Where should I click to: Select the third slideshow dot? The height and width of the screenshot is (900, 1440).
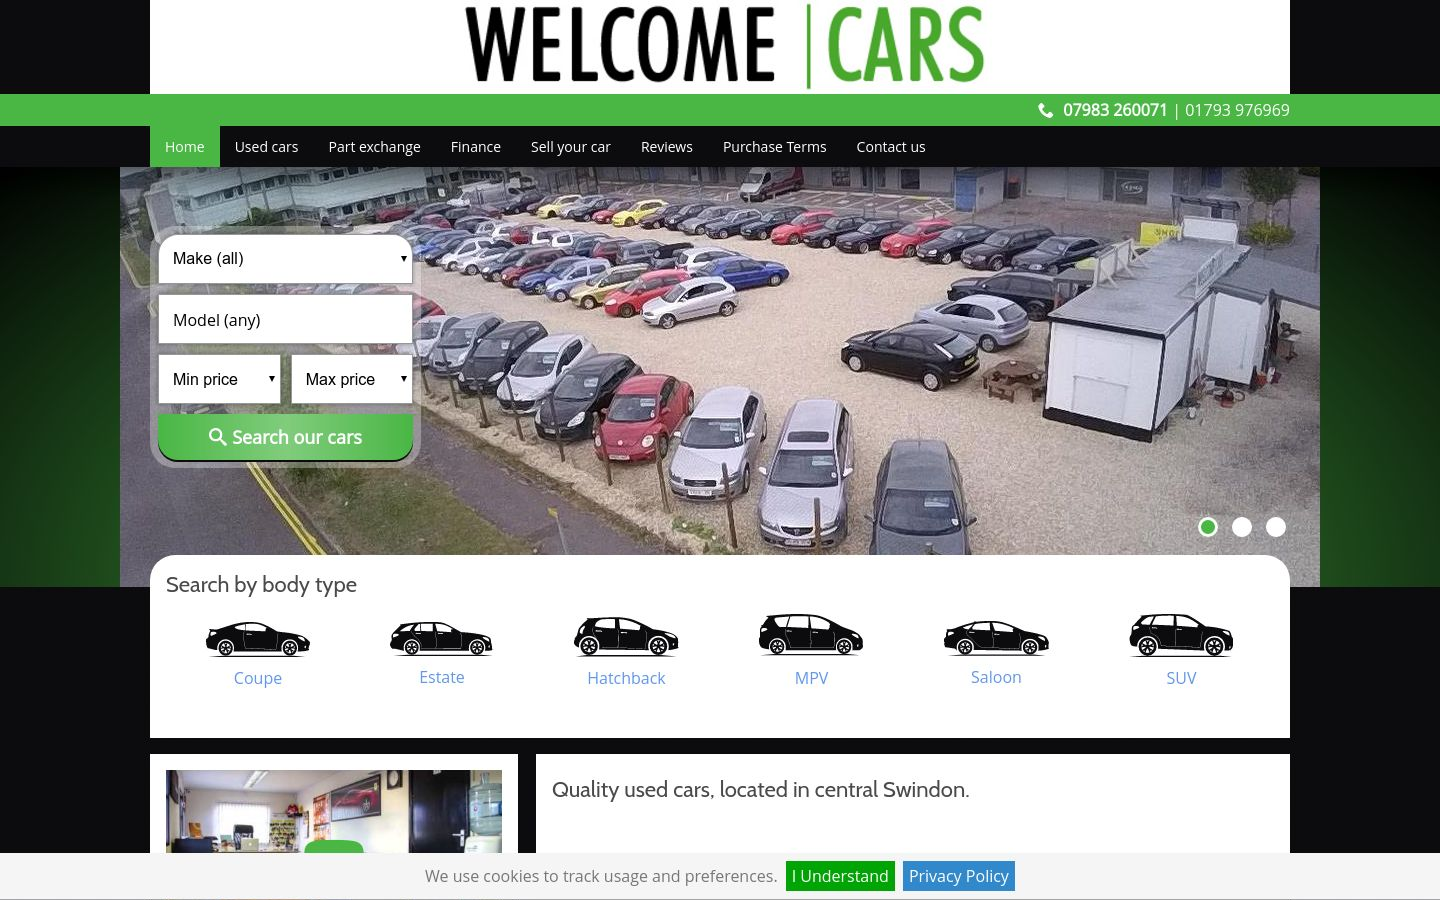[x=1276, y=527]
